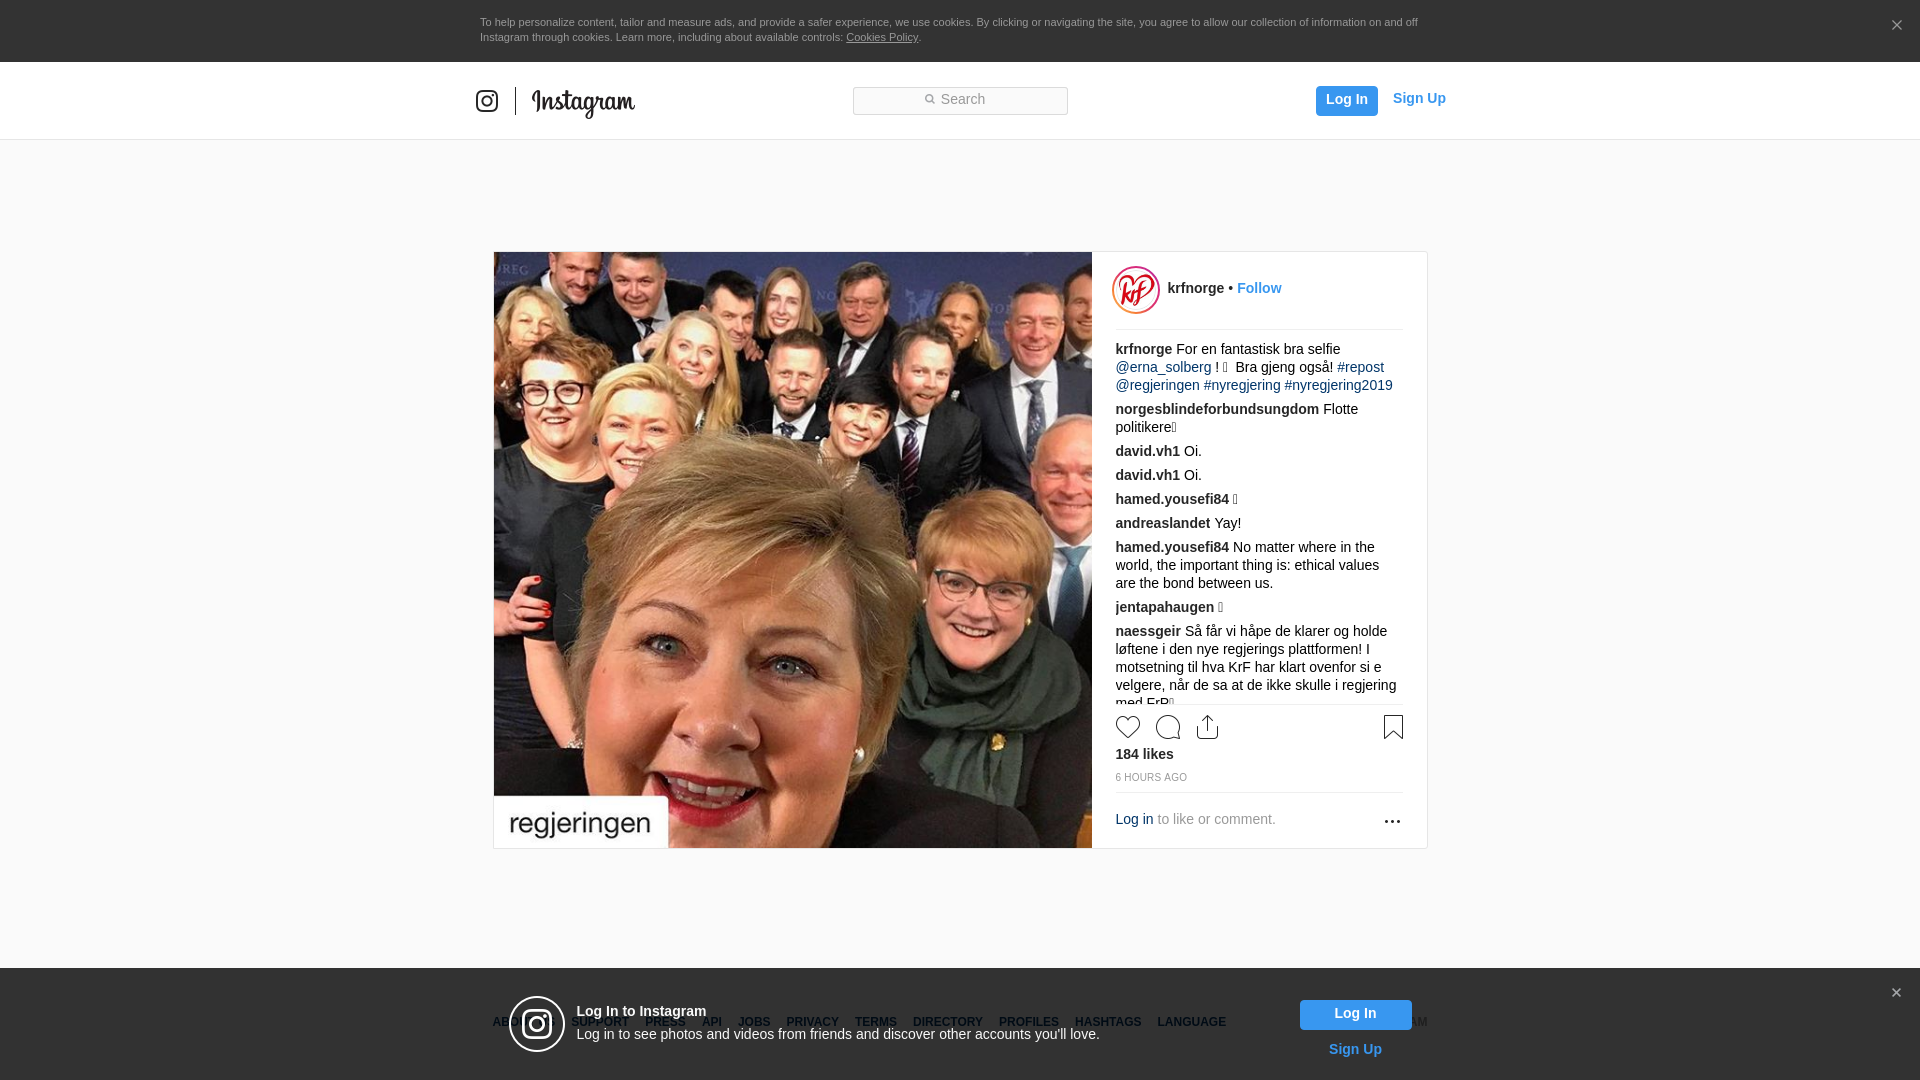Open the JOBS footer link

click(x=754, y=1022)
